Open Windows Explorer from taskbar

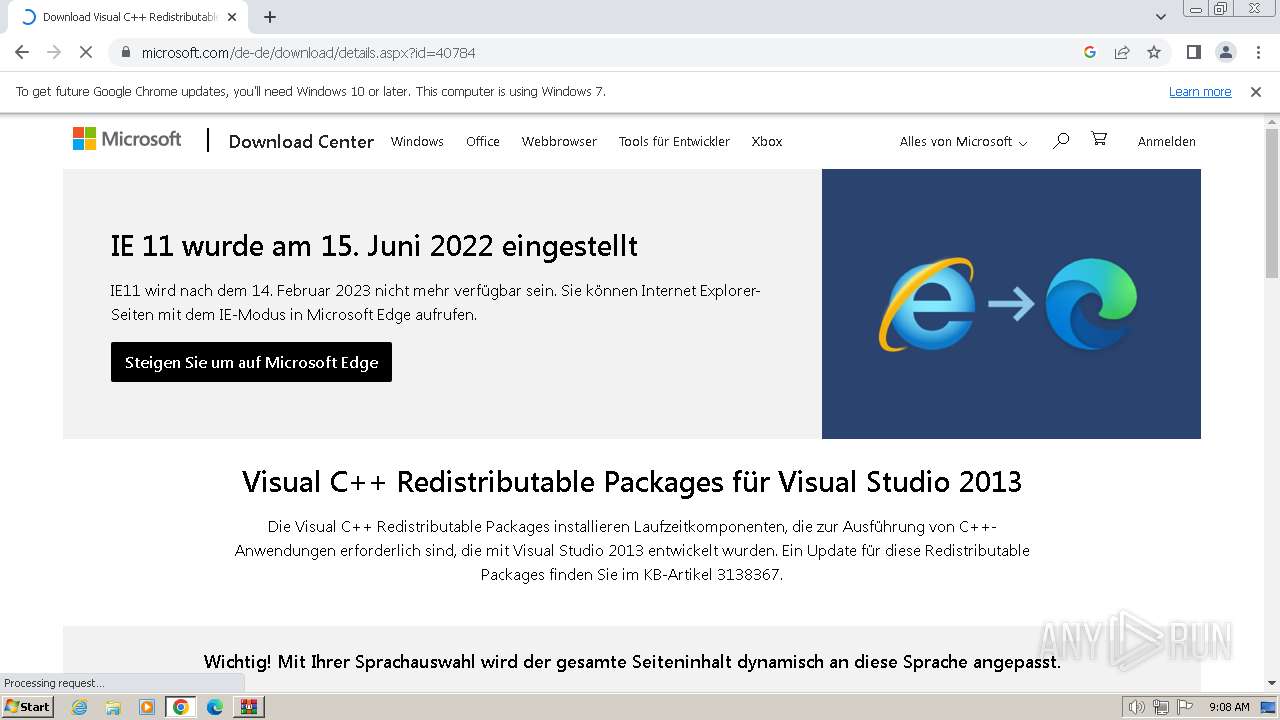[113, 707]
